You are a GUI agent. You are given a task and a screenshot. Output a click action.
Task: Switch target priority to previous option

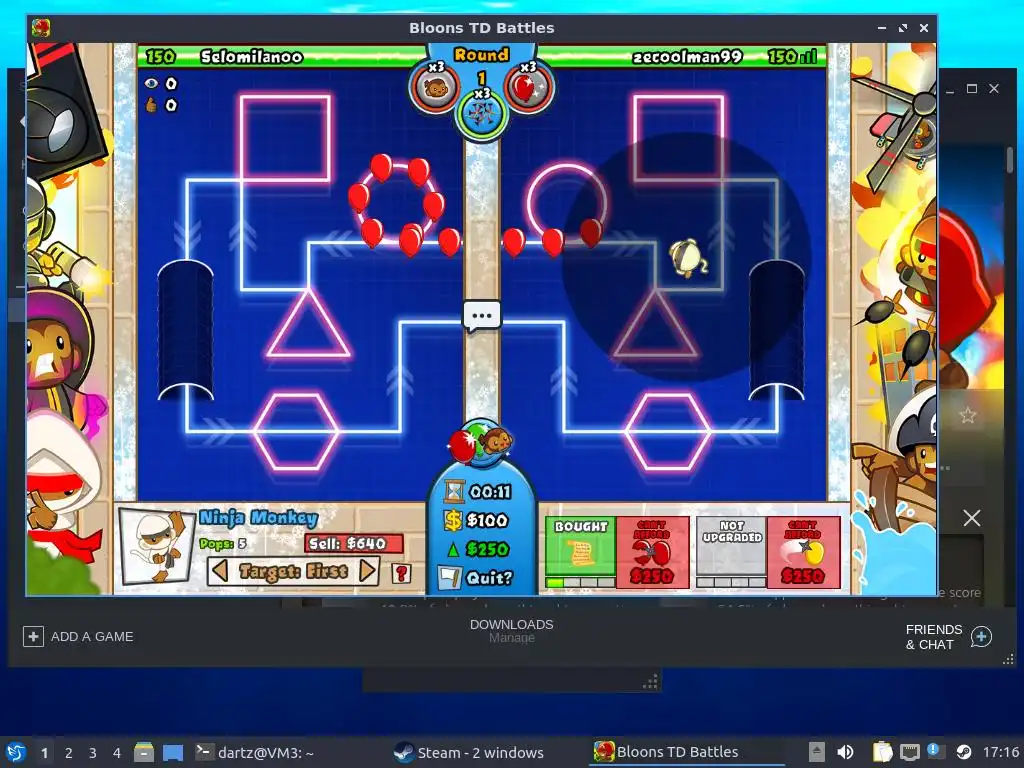[220, 571]
